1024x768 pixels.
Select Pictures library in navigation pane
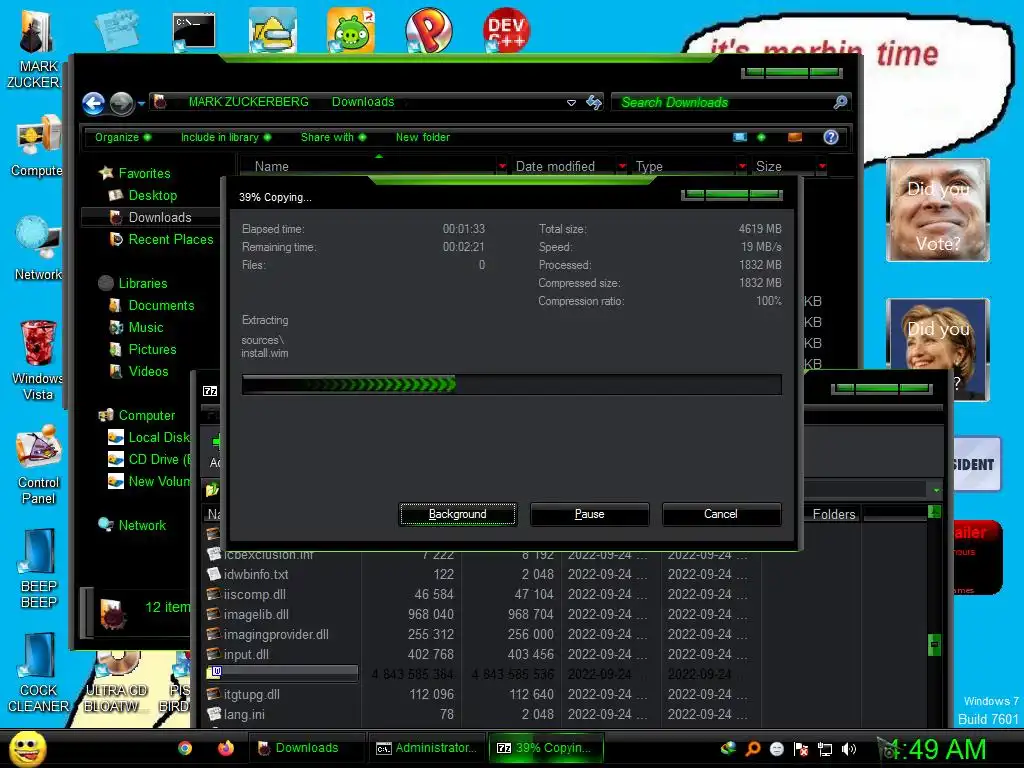[152, 349]
